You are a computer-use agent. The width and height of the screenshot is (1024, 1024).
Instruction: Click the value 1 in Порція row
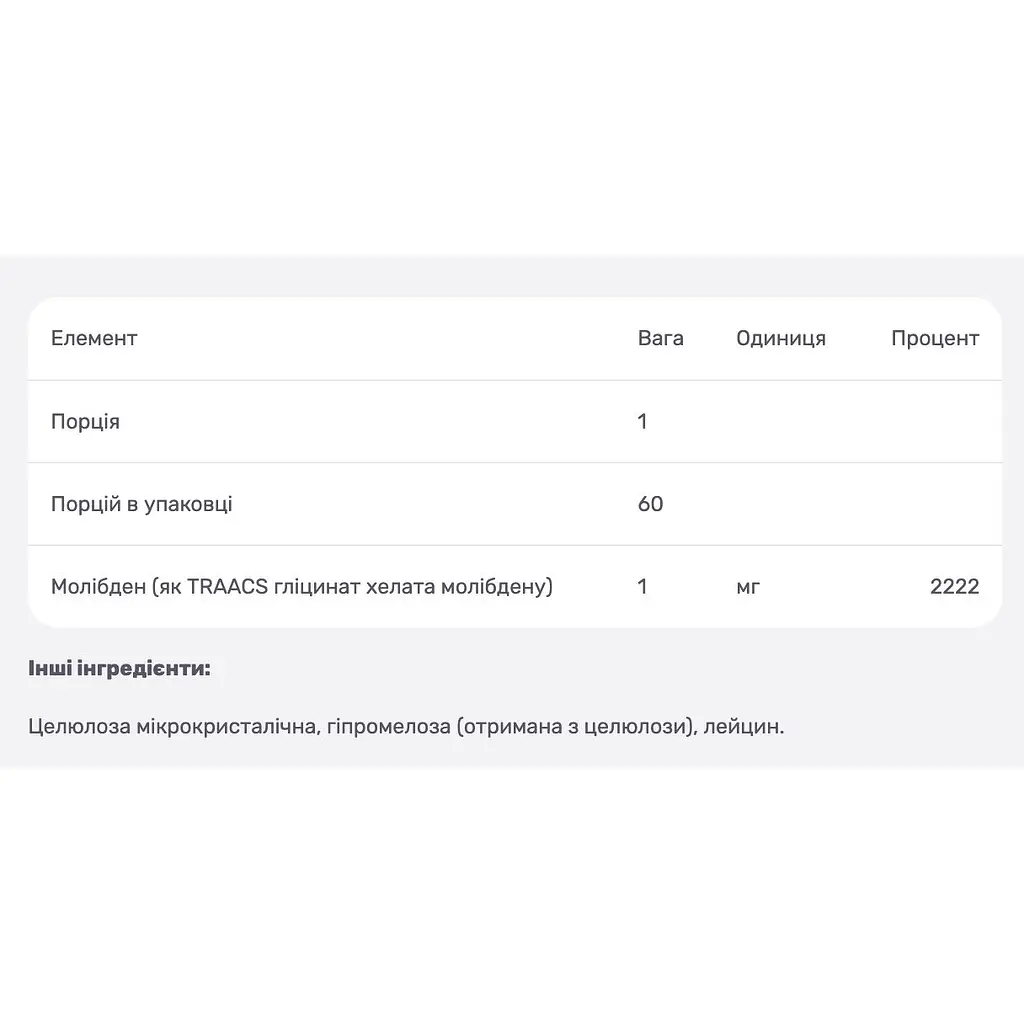click(x=643, y=421)
